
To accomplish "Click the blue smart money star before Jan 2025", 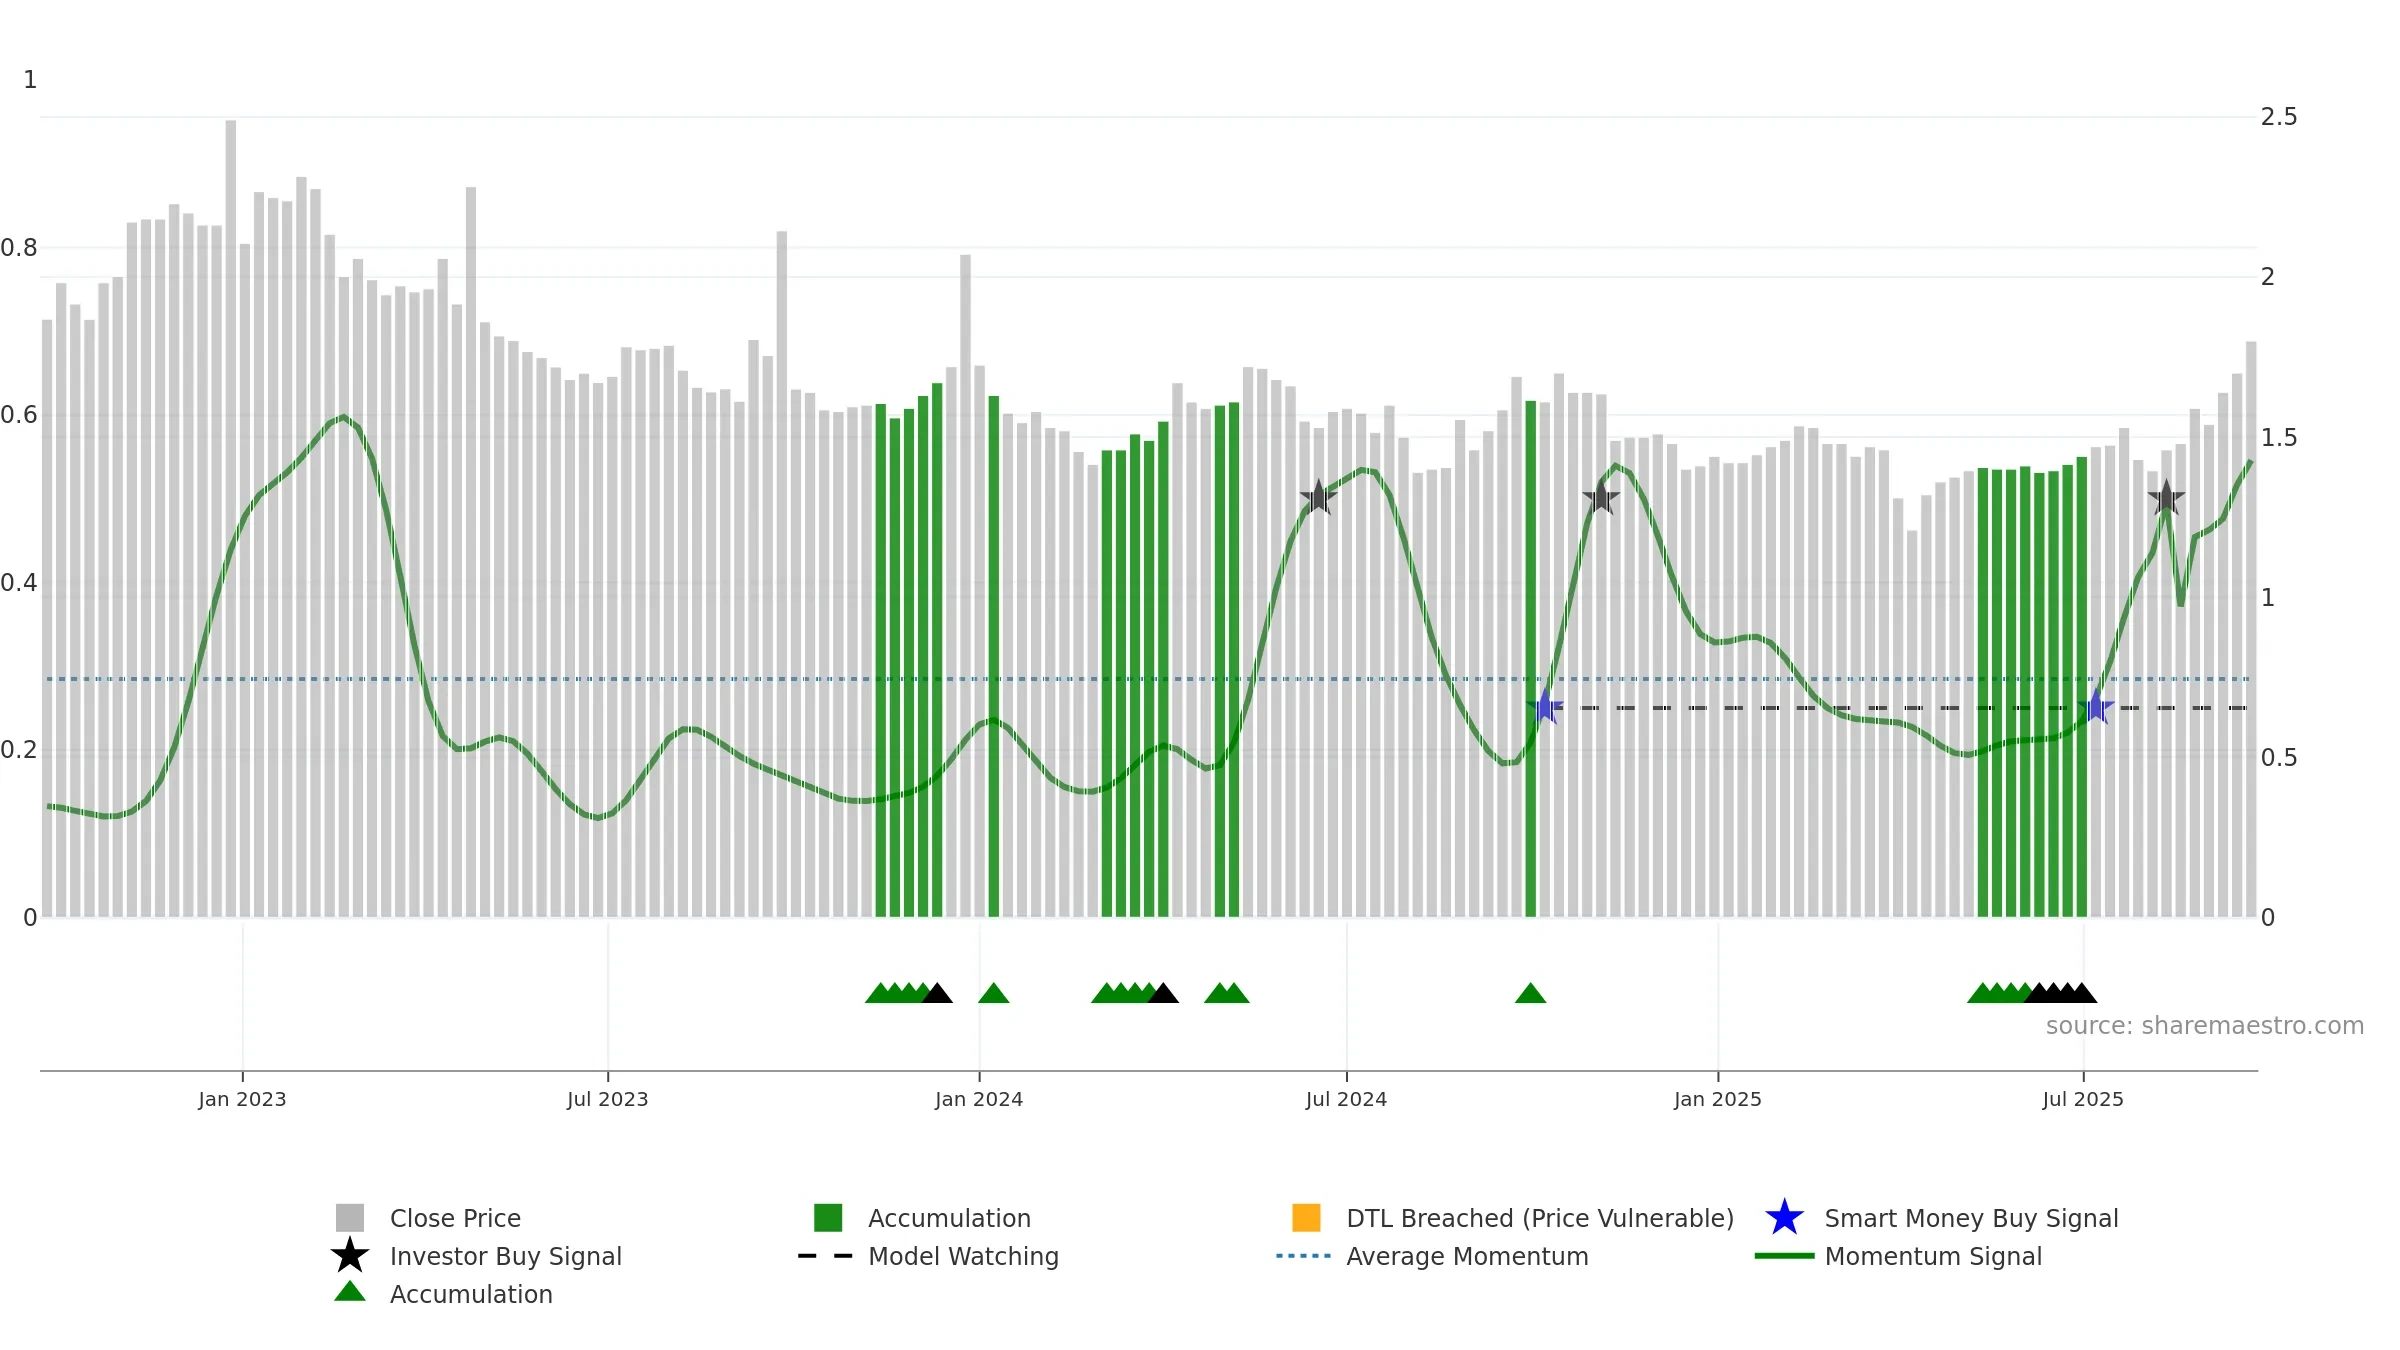I will pyautogui.click(x=1545, y=707).
